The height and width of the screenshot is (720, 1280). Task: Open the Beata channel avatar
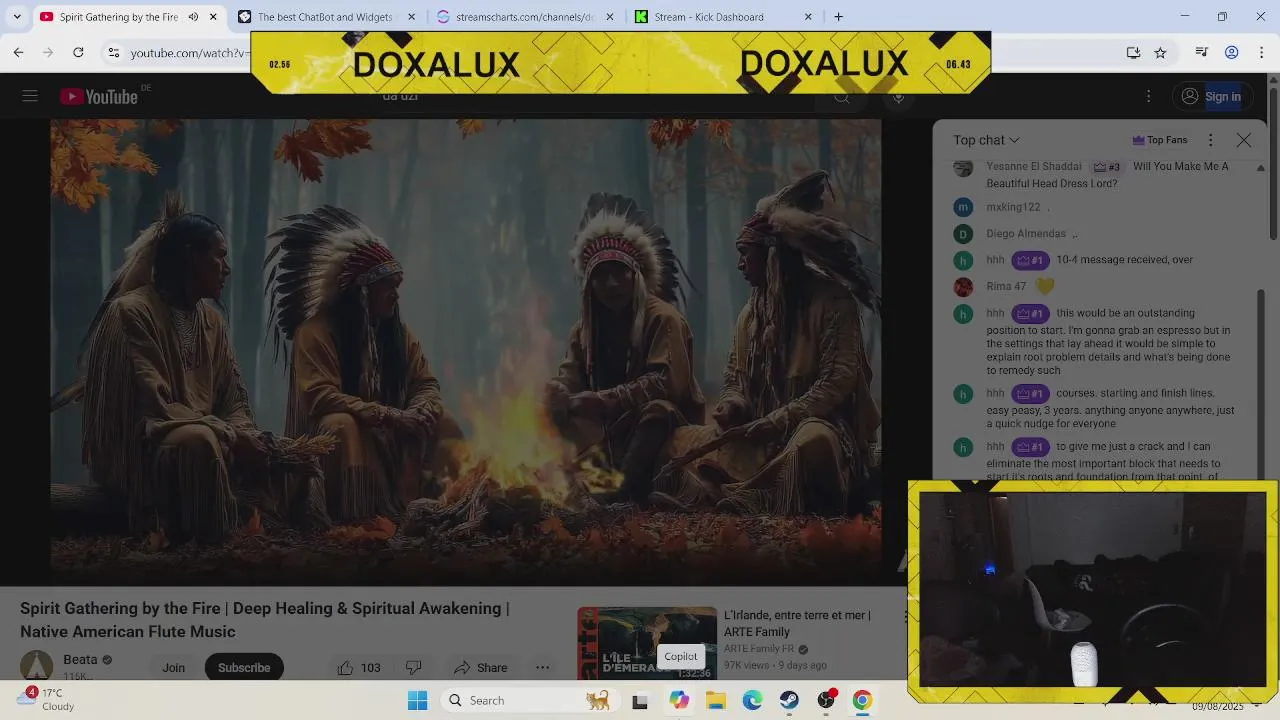(37, 665)
